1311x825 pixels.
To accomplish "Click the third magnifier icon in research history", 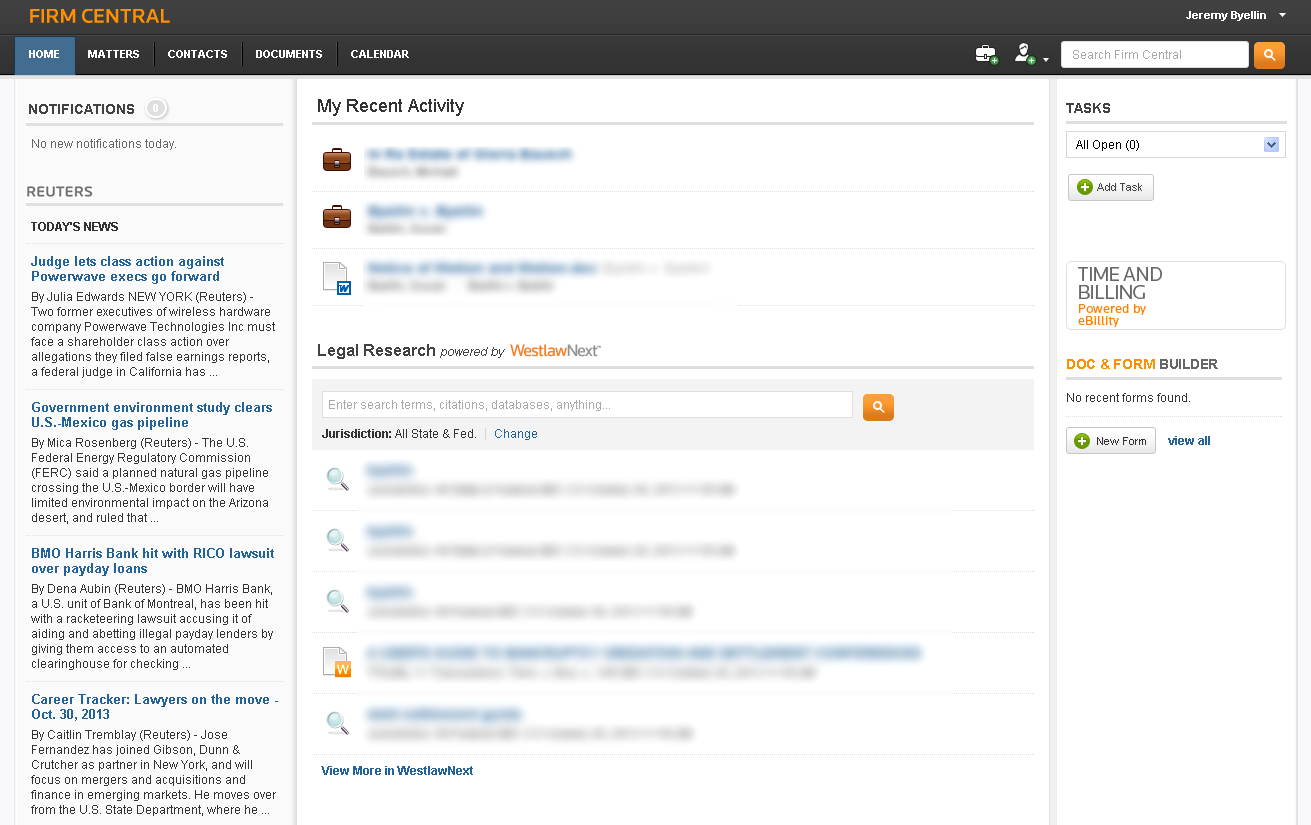I will click(x=338, y=601).
